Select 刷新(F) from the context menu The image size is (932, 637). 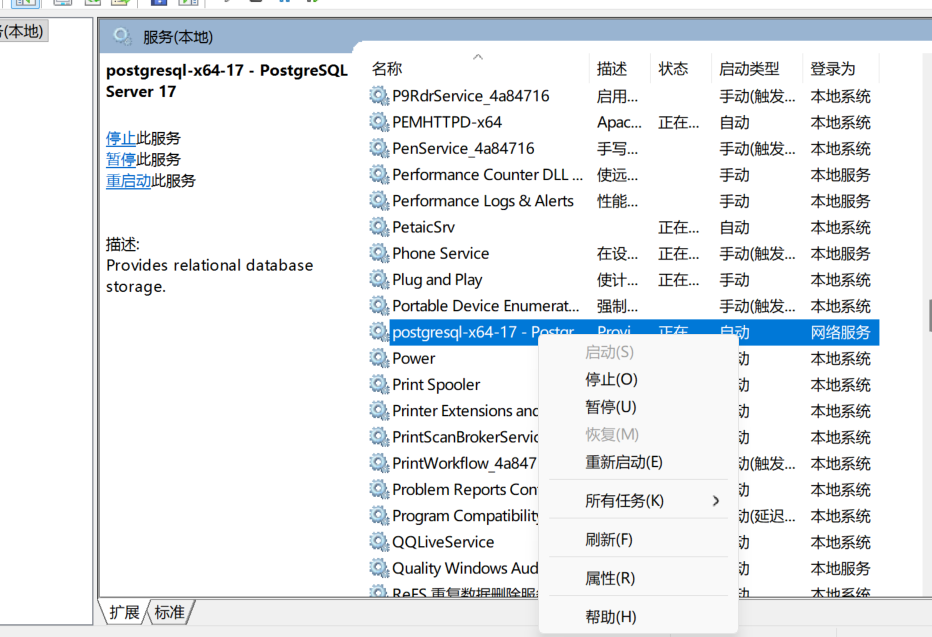point(608,540)
